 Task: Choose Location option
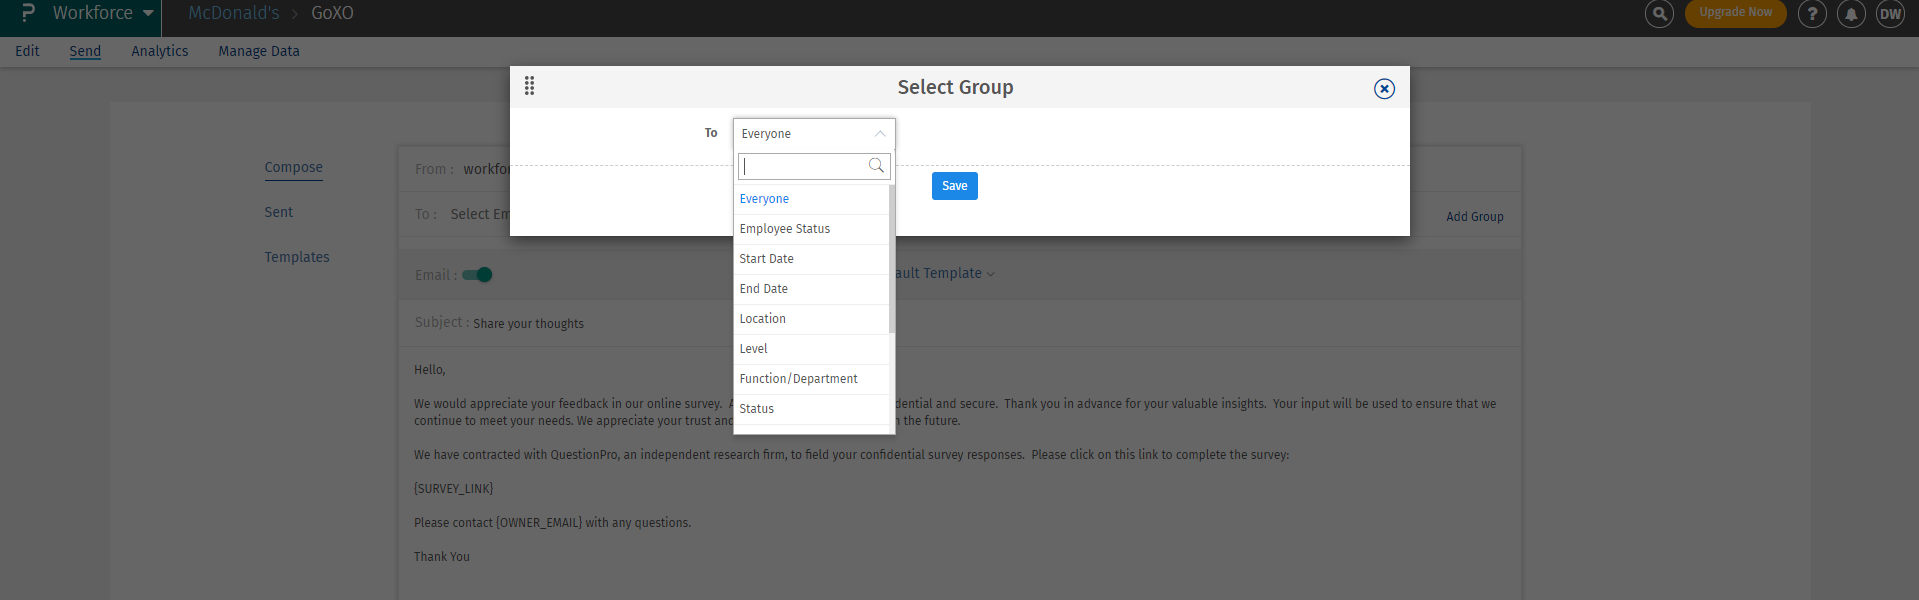coord(811,319)
